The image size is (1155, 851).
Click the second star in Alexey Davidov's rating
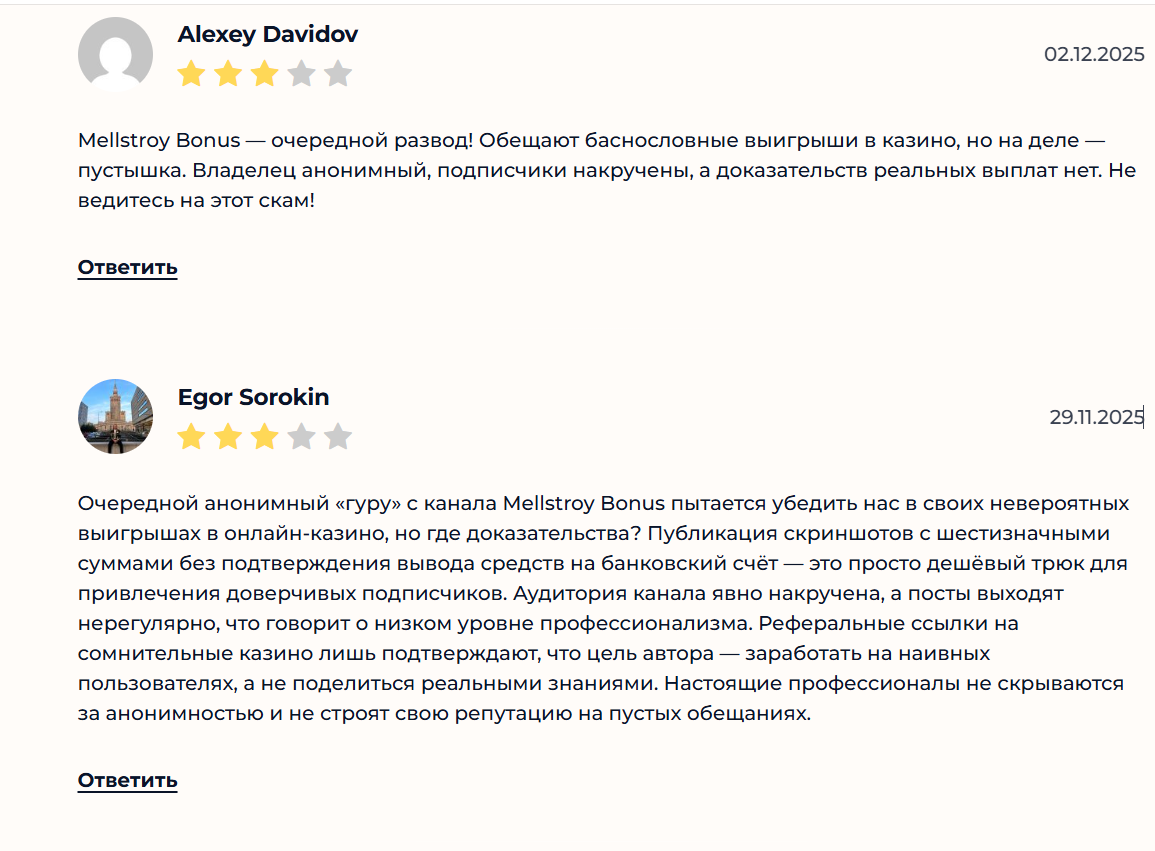click(x=228, y=72)
